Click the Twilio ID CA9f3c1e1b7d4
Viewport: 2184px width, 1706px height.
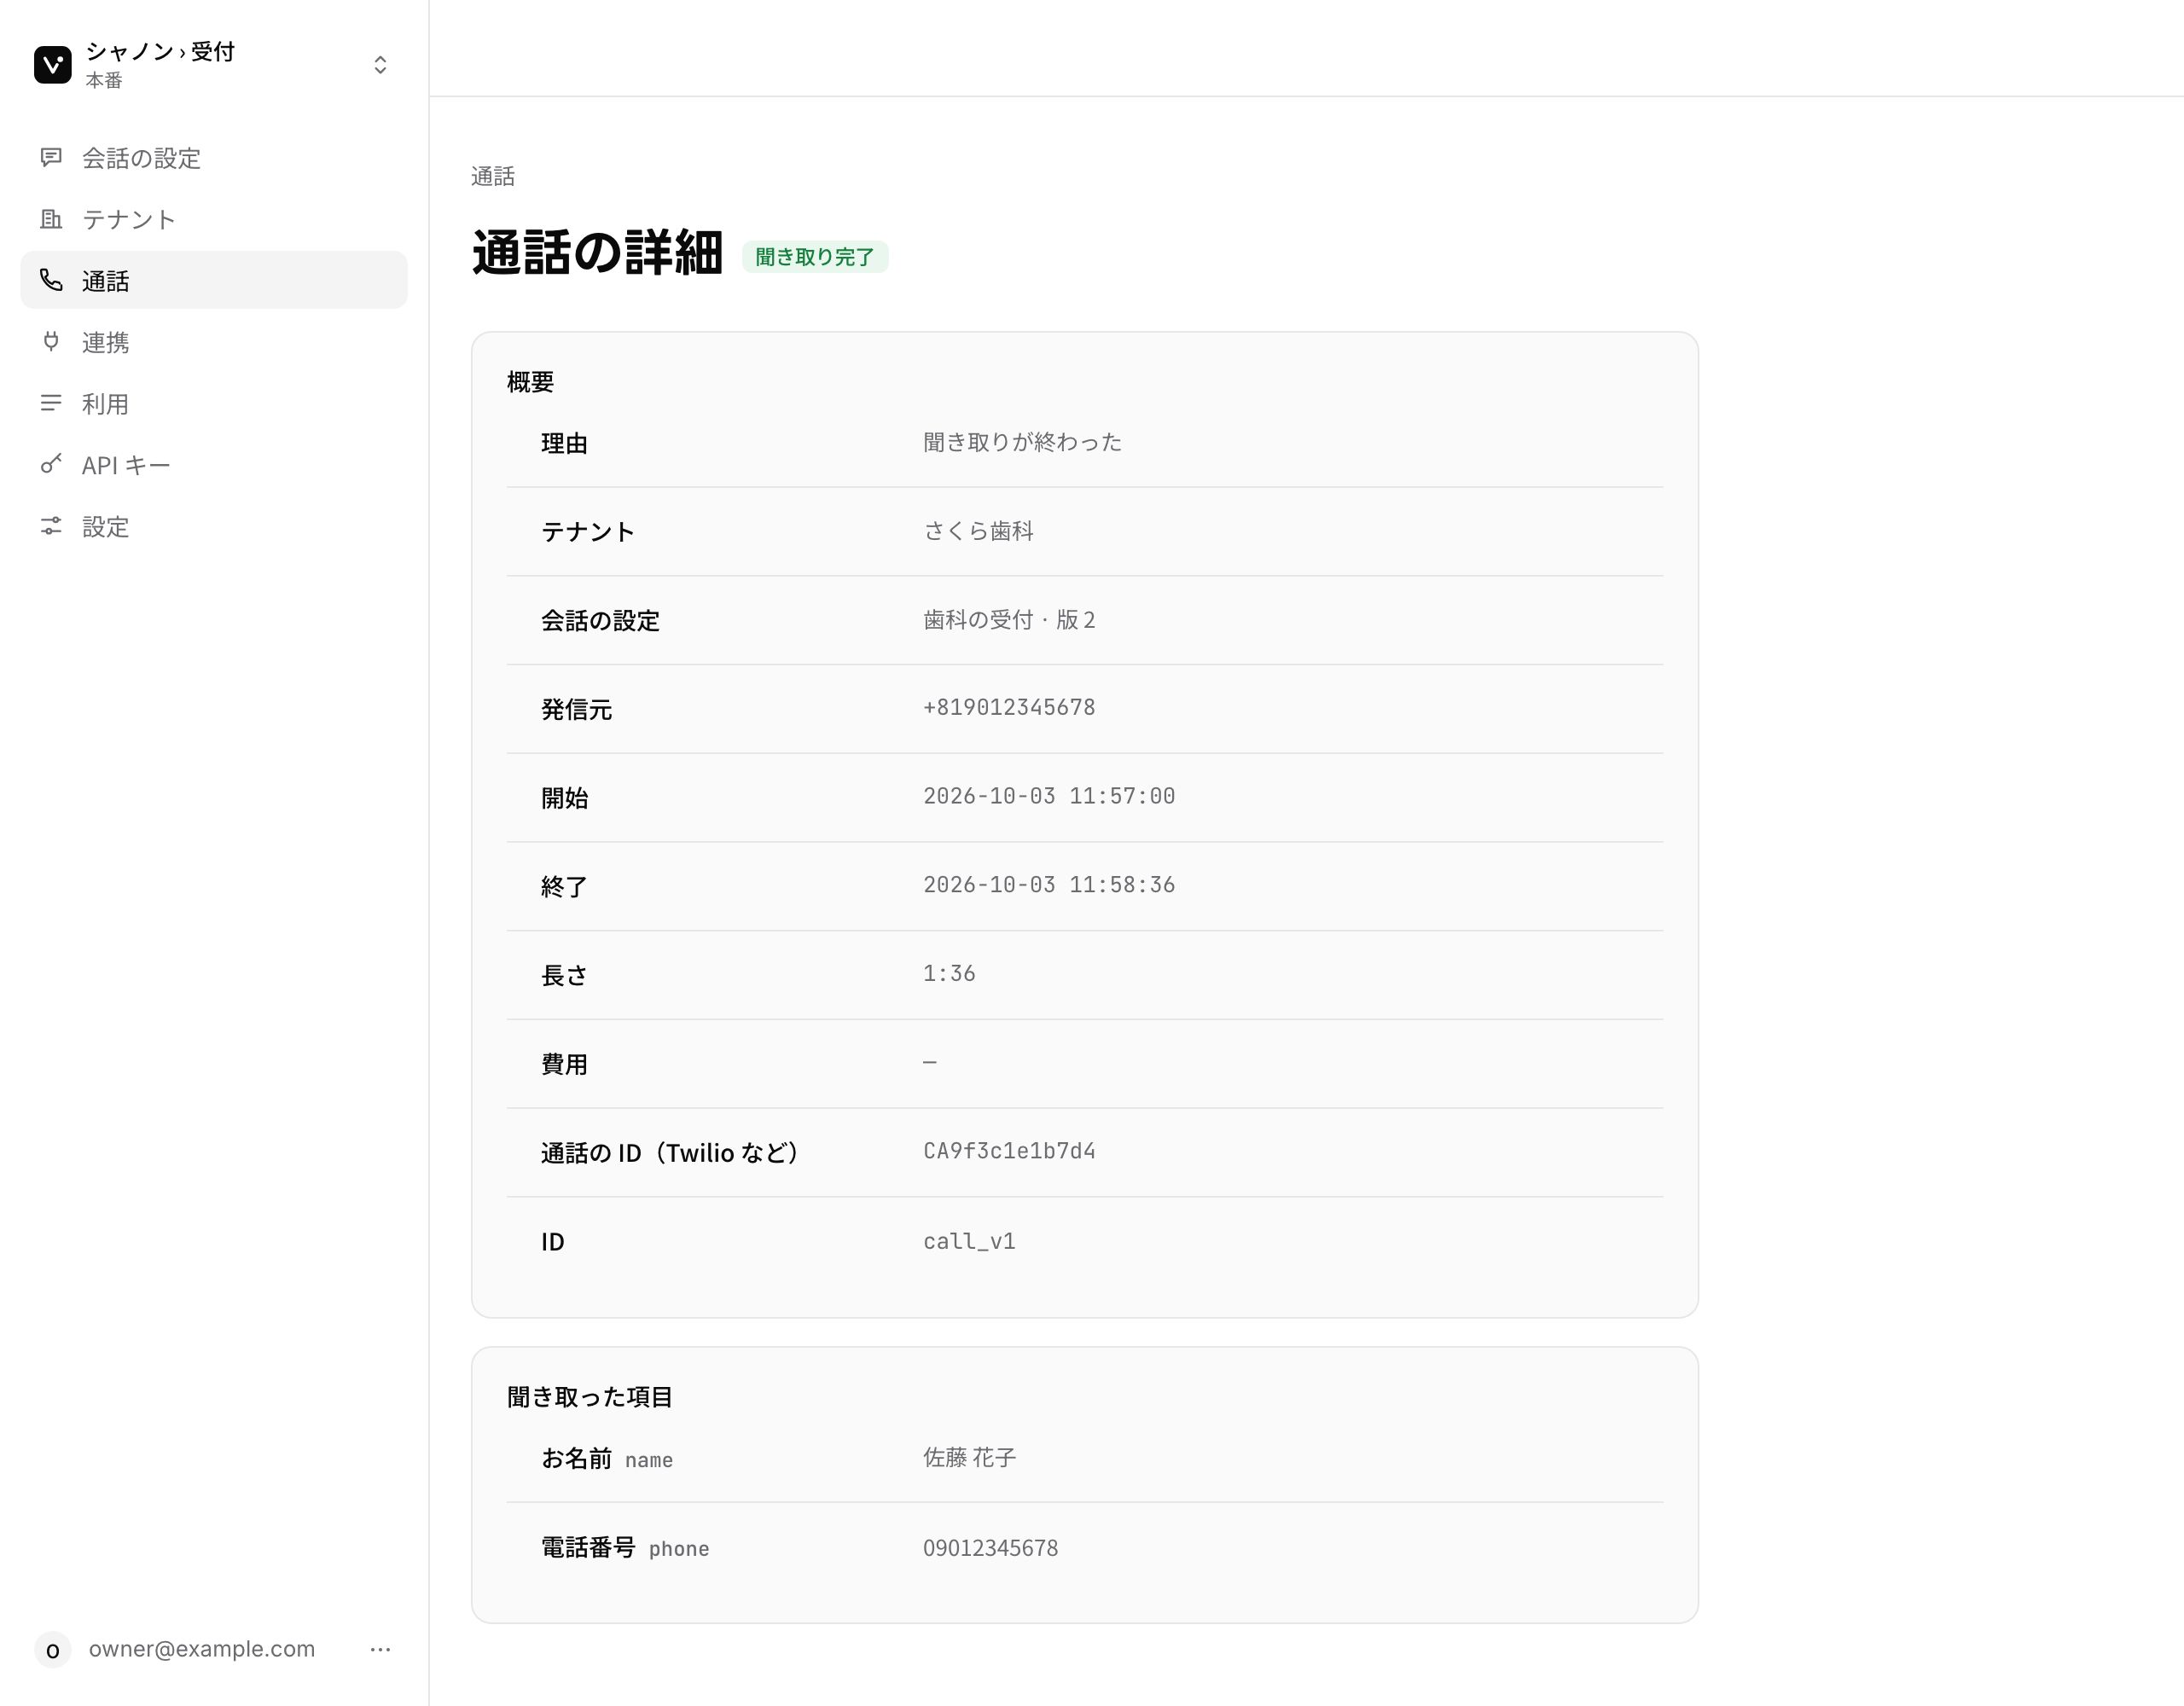coord(1009,1151)
